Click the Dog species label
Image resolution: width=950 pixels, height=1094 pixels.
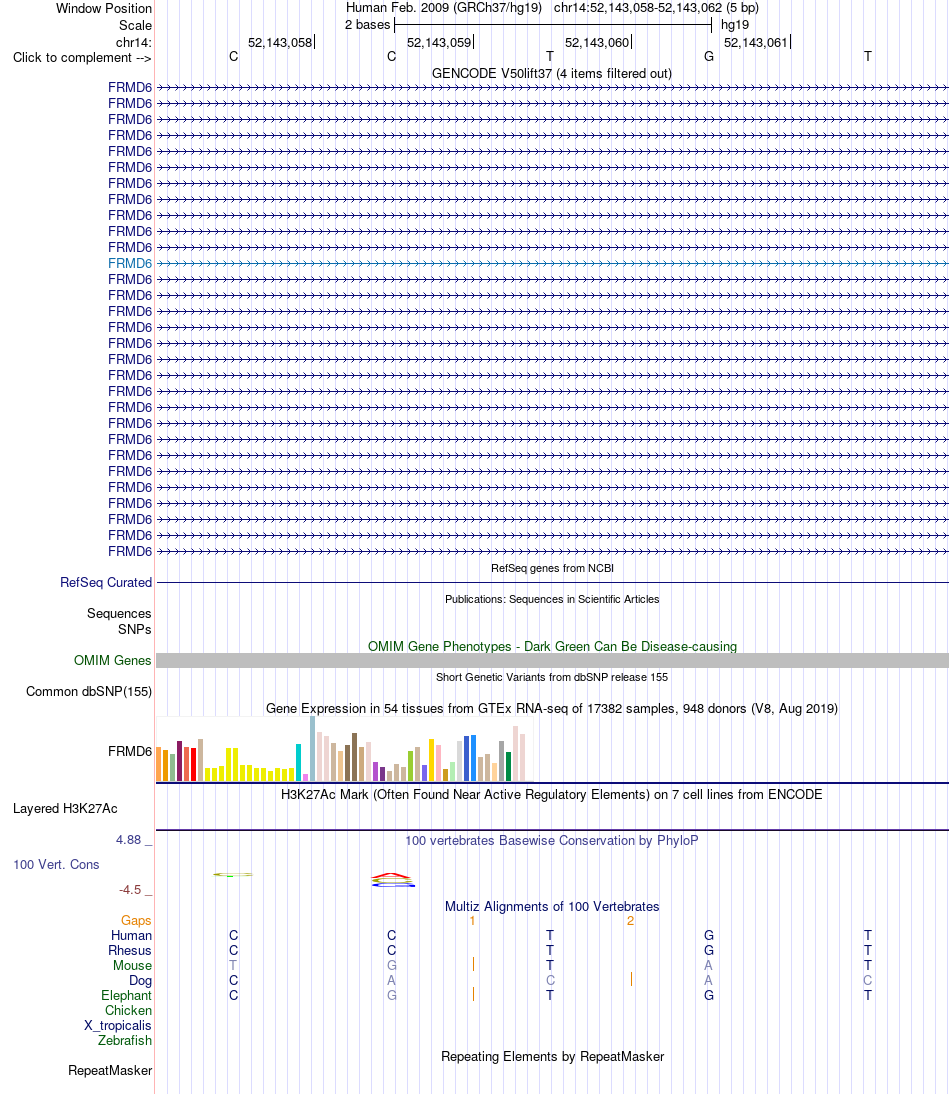140,980
